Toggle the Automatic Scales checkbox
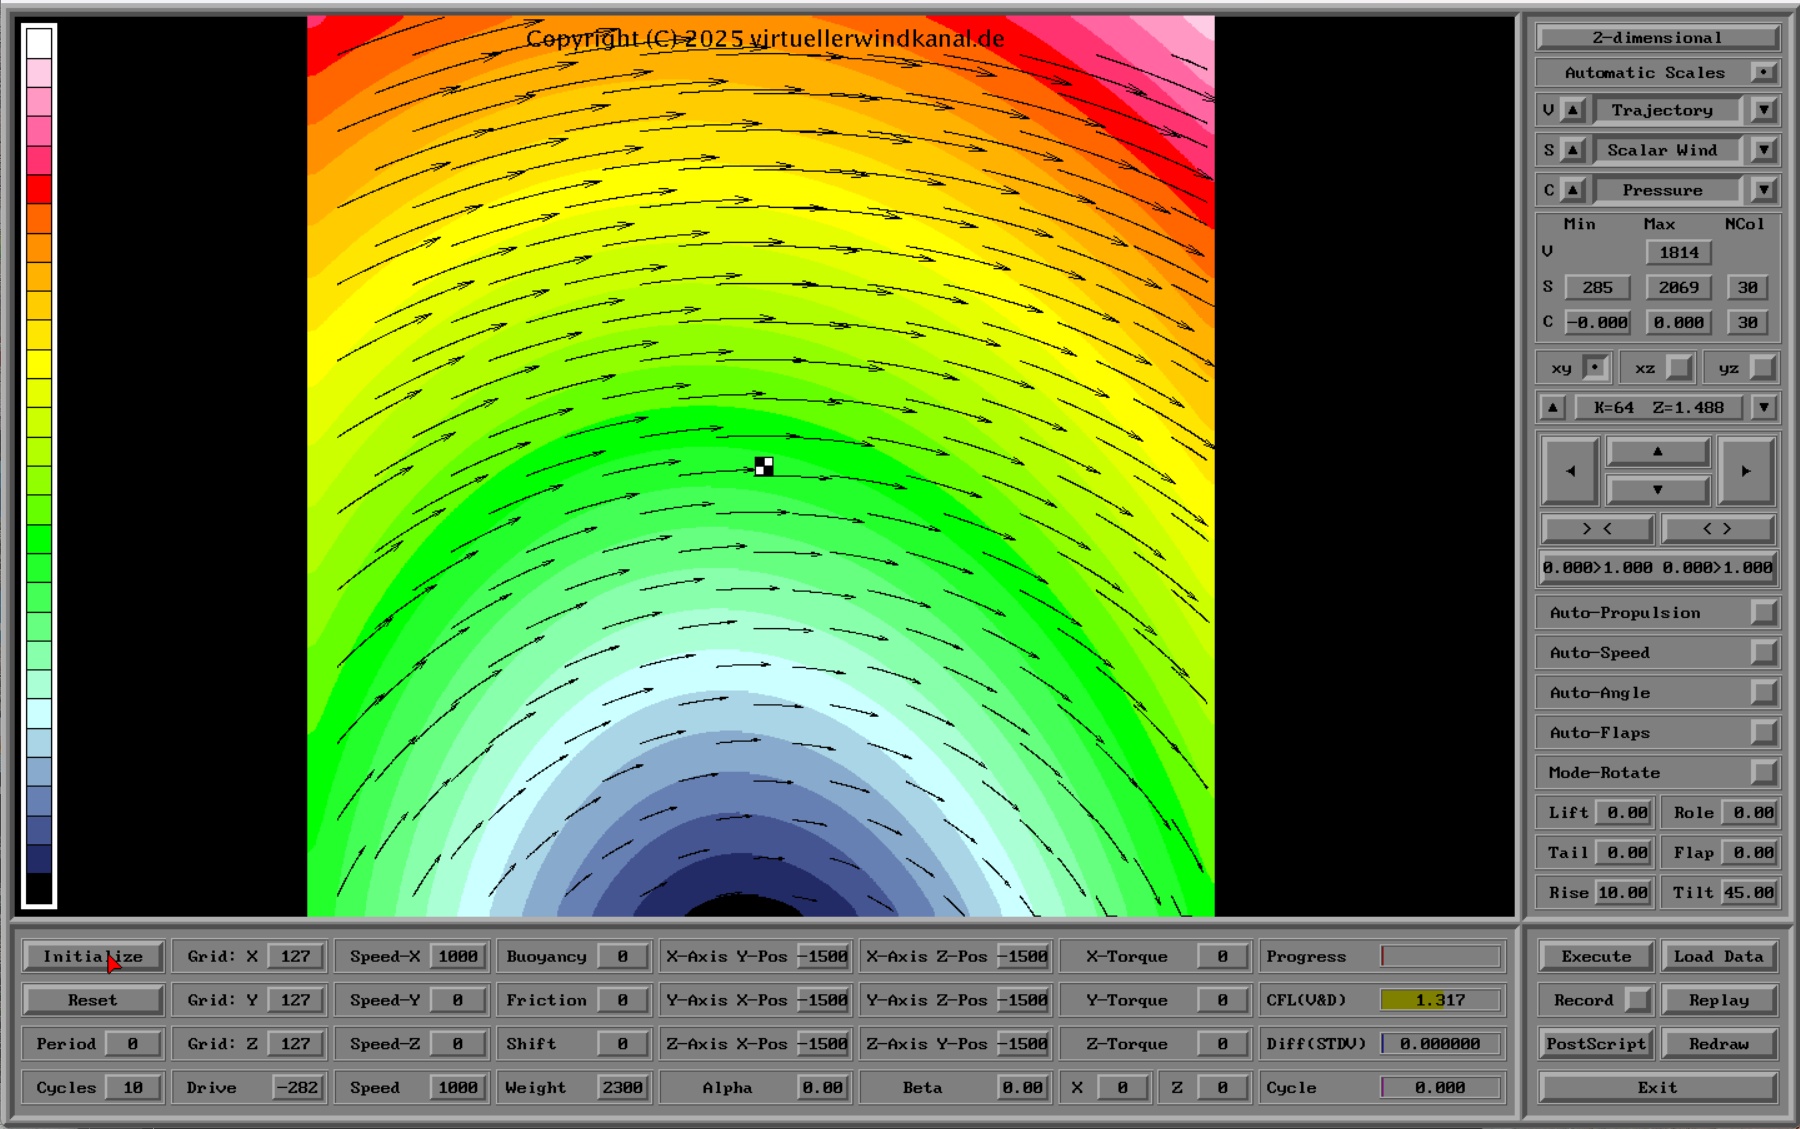The image size is (1800, 1129). click(x=1763, y=72)
